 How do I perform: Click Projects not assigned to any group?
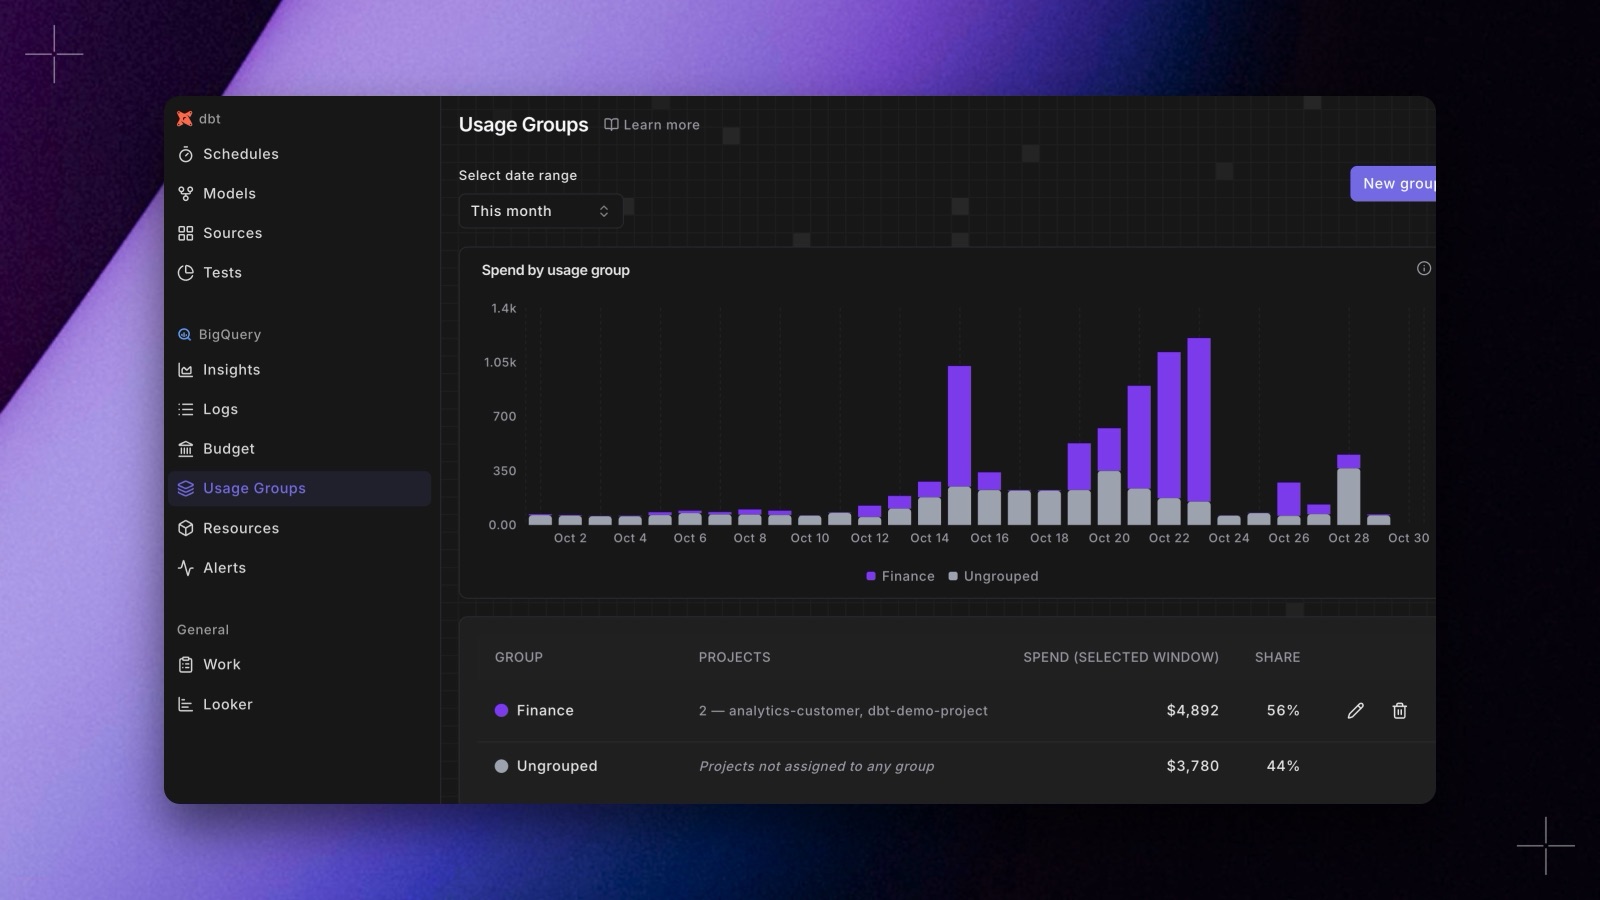816,766
